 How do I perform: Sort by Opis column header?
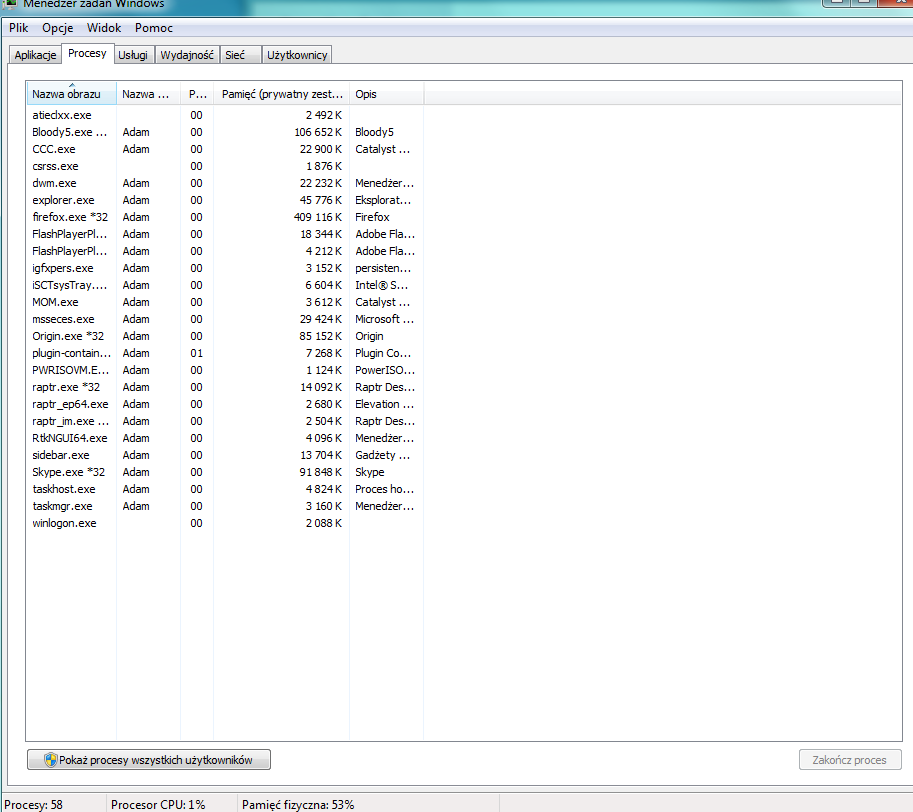click(x=387, y=94)
